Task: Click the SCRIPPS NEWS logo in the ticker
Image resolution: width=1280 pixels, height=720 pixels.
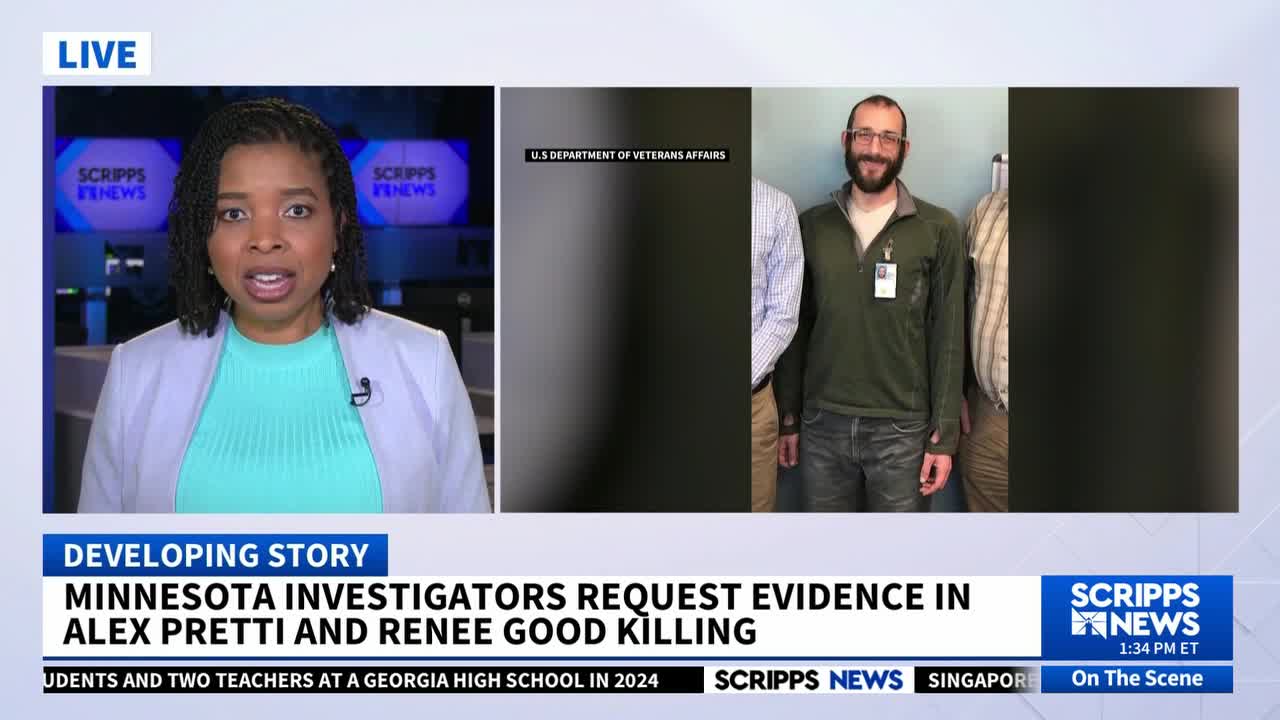Action: tap(808, 680)
